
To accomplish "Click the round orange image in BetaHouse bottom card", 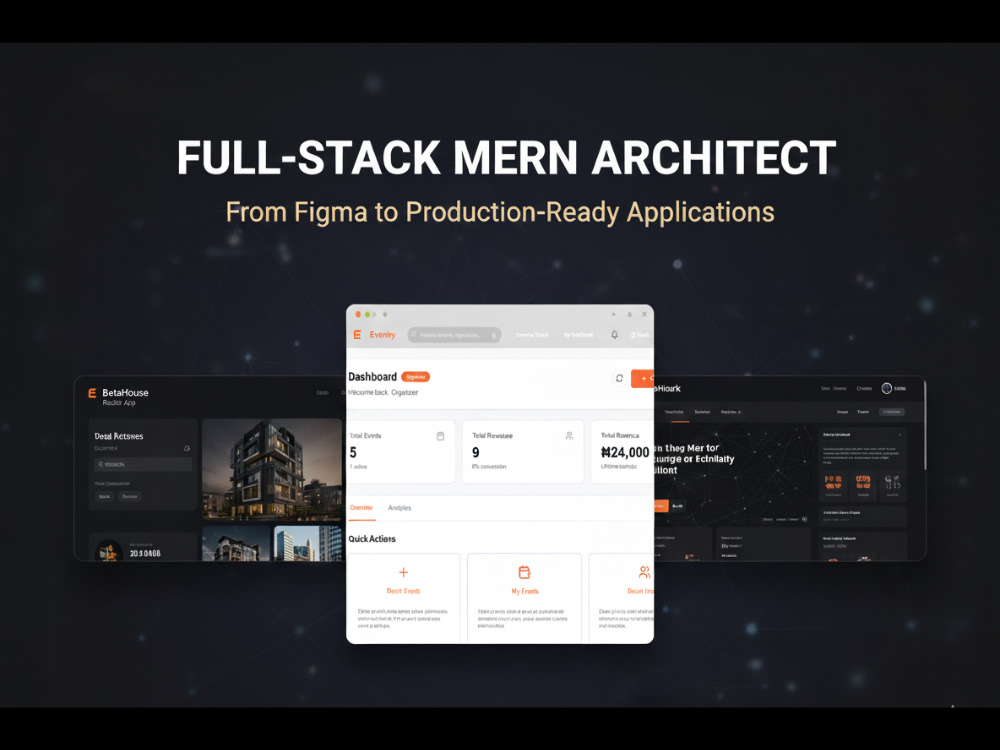I will coord(109,550).
